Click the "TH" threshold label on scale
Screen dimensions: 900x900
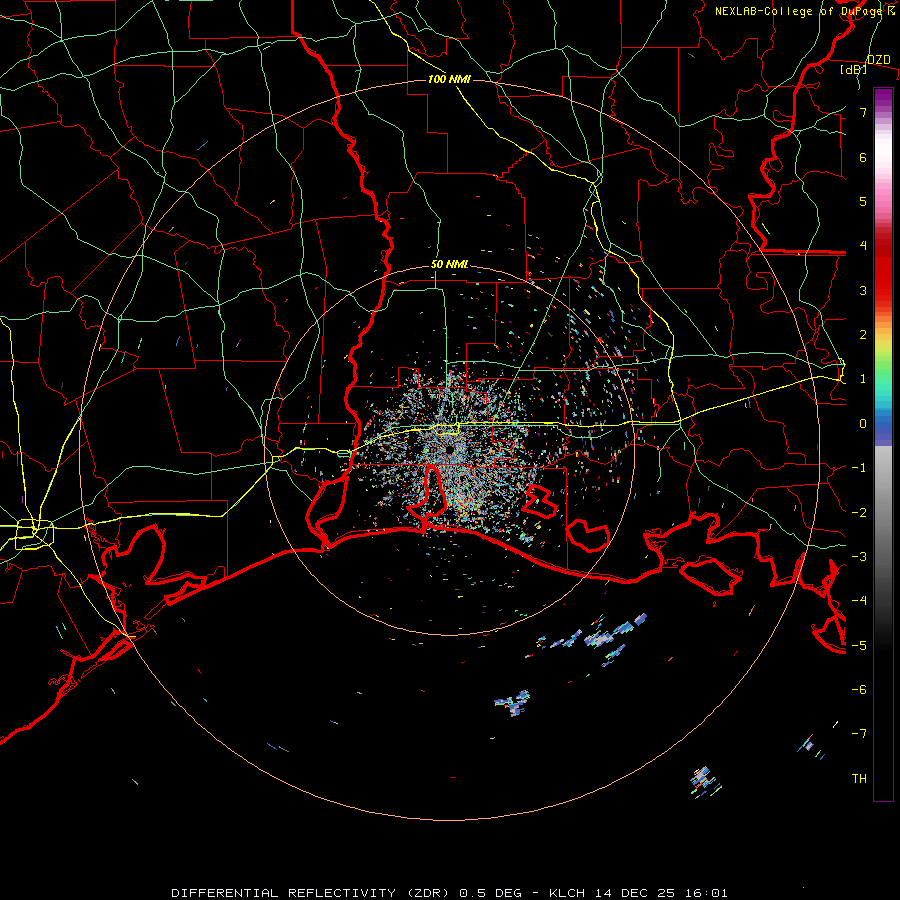point(859,779)
